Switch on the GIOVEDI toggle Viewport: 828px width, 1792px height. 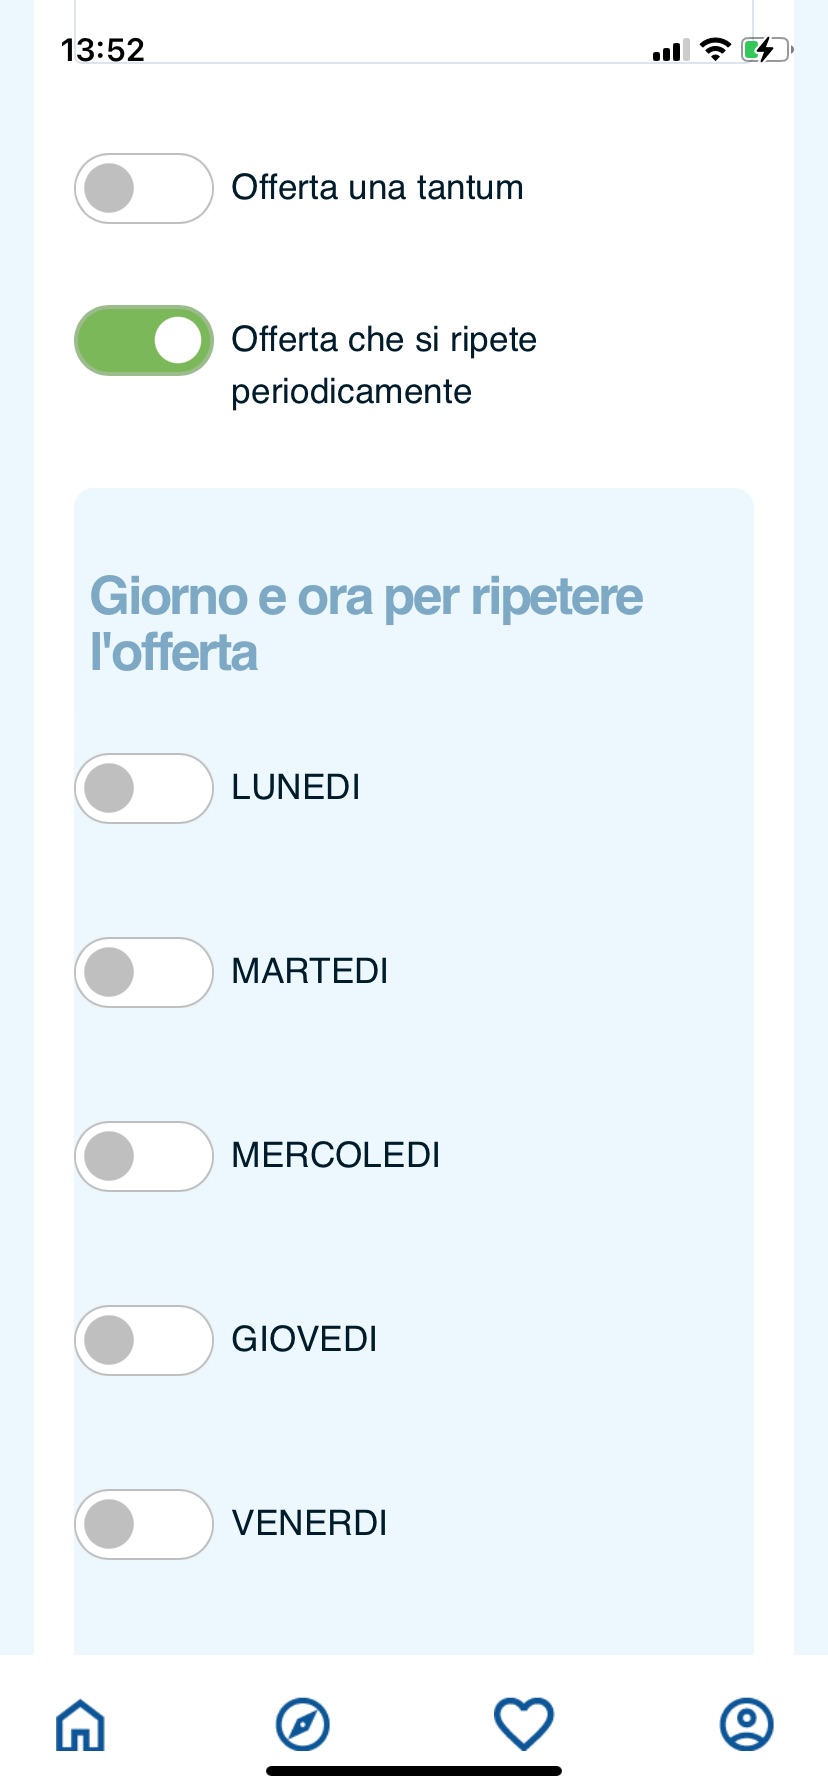click(x=144, y=1340)
